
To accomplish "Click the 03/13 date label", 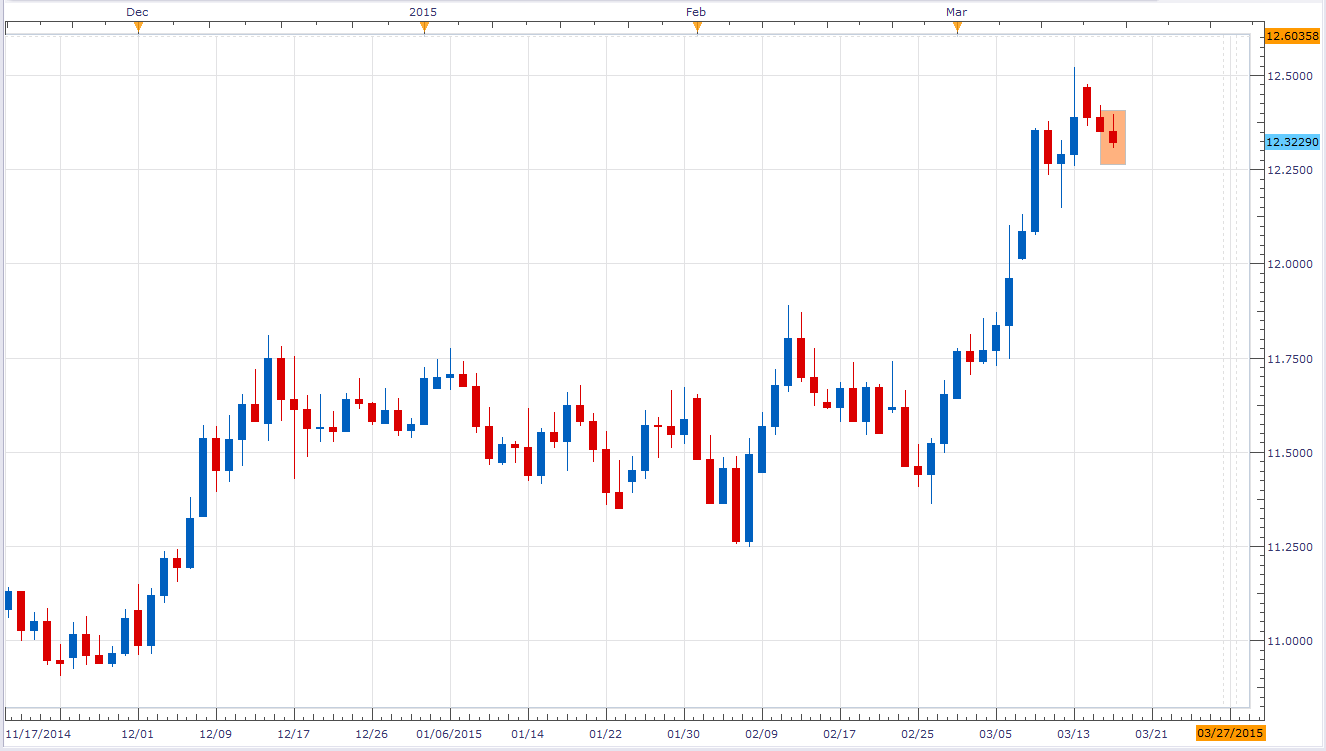I will pos(1075,733).
